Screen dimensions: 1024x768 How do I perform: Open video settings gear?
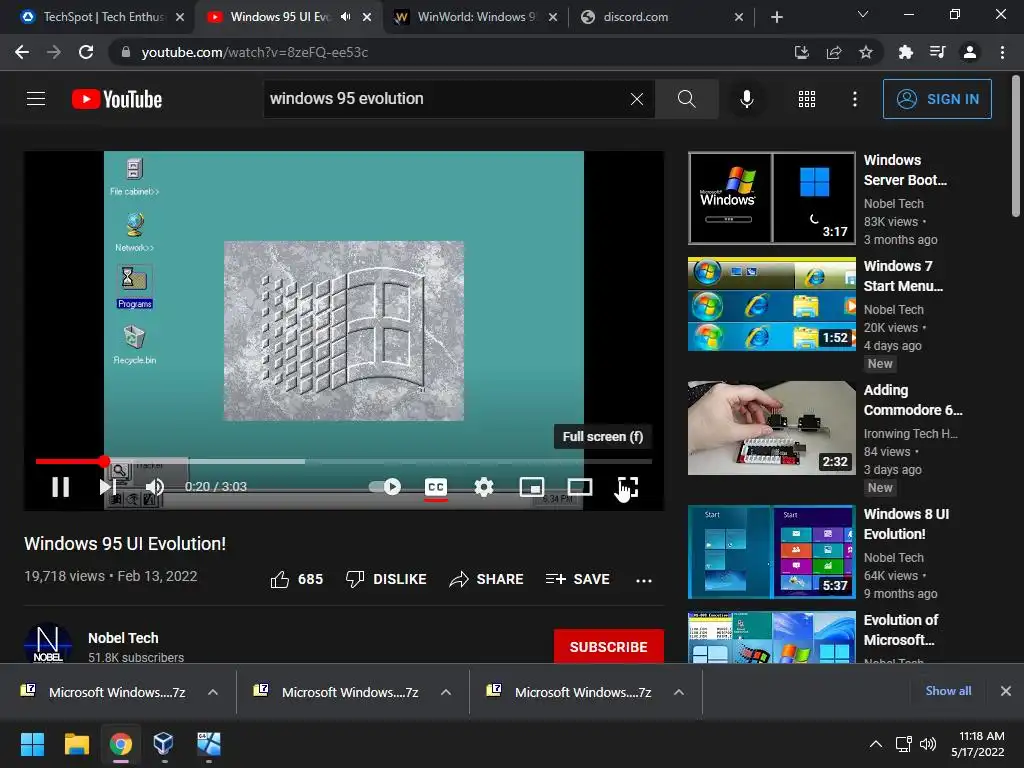tap(484, 487)
